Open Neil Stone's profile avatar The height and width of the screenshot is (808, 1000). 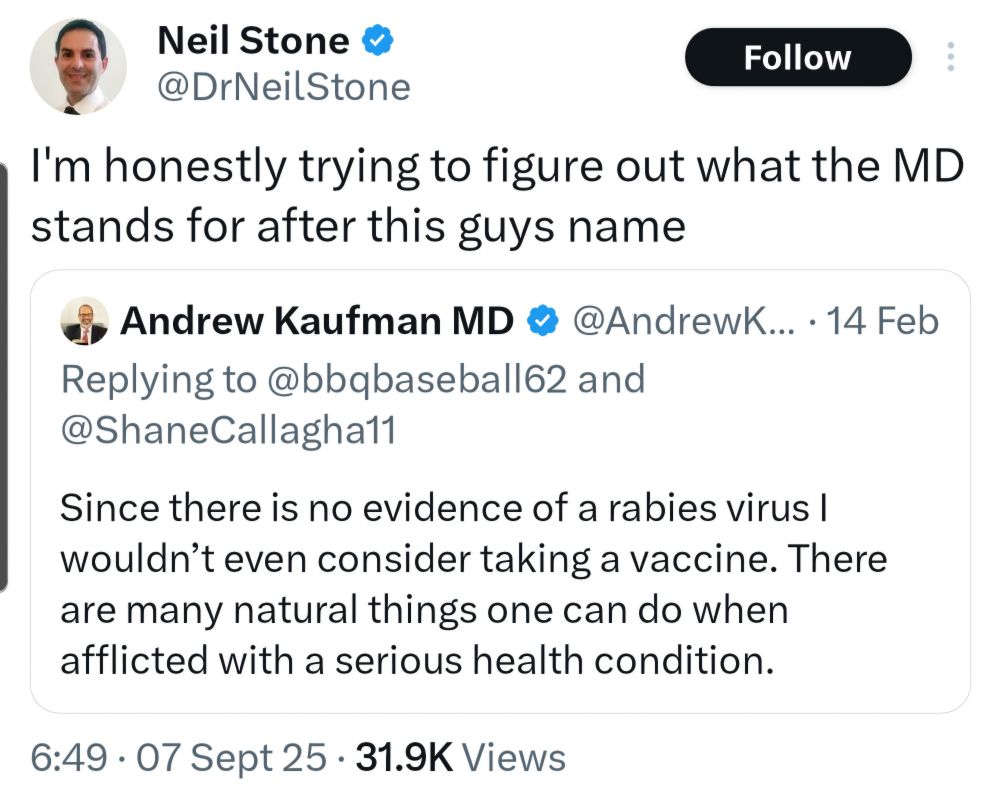tap(77, 65)
